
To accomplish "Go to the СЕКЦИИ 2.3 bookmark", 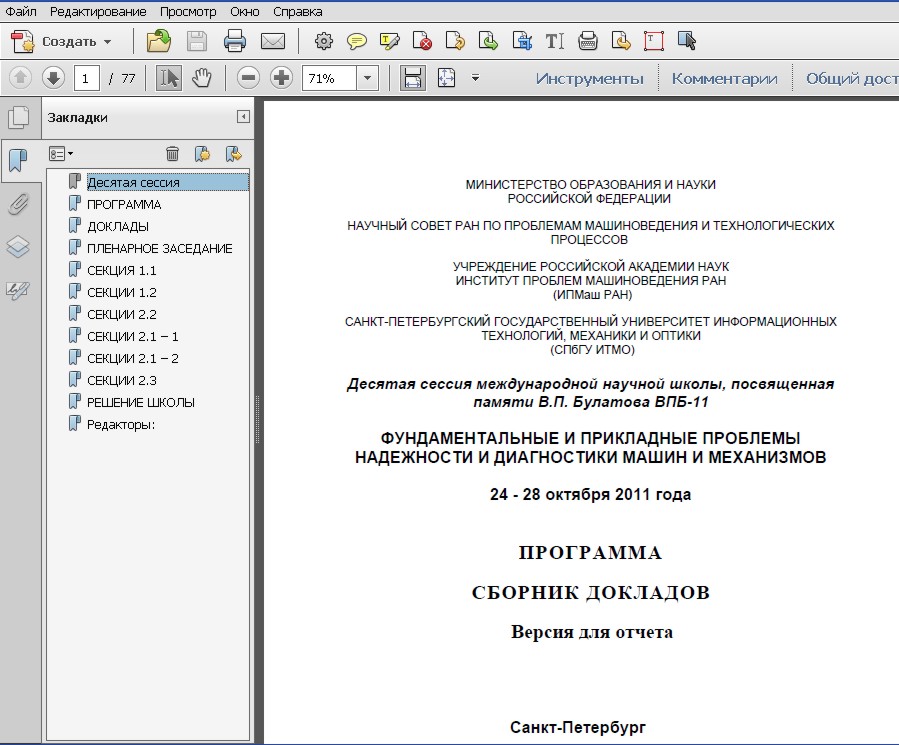I will pyautogui.click(x=122, y=380).
